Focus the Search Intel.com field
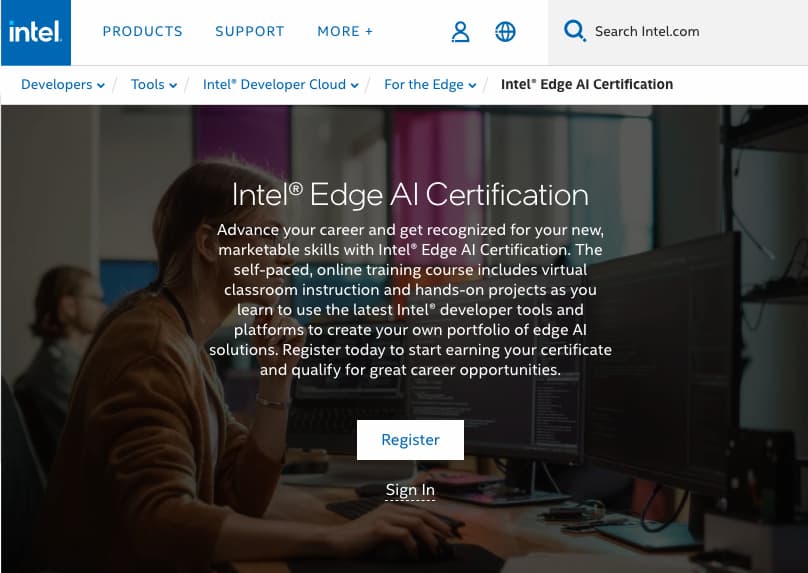The width and height of the screenshot is (808, 573). click(678, 32)
